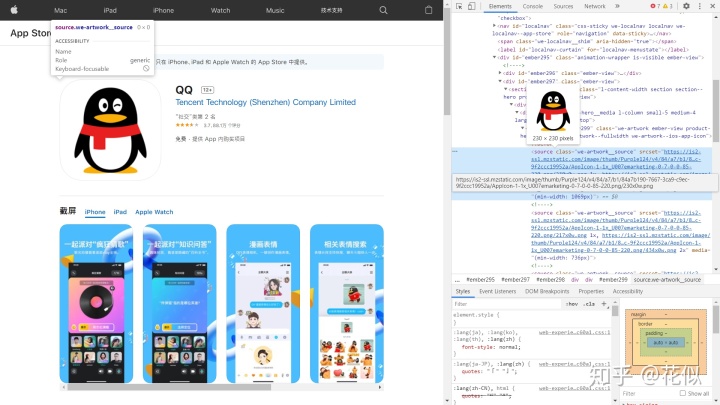This screenshot has height=405, width=720.
Task: Open the Properties sub-tab
Action: pos(591,291)
